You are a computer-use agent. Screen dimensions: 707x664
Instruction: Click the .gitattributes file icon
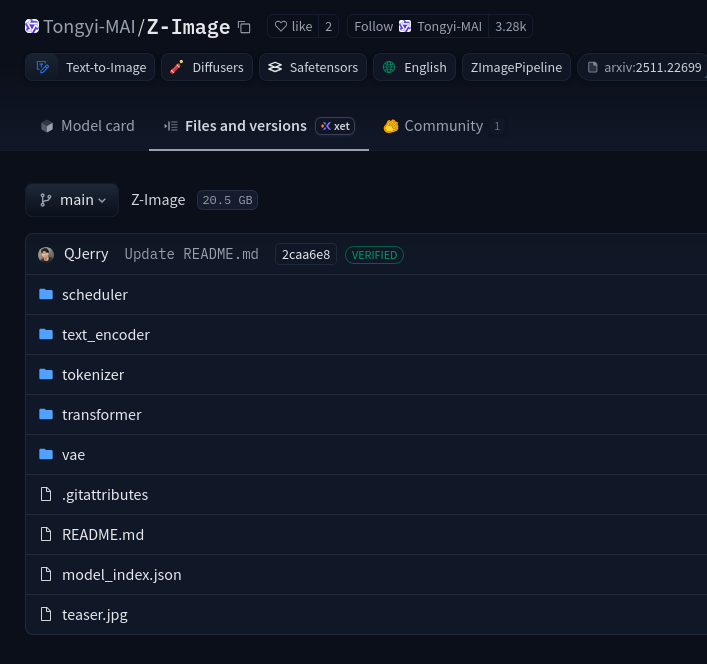click(46, 495)
